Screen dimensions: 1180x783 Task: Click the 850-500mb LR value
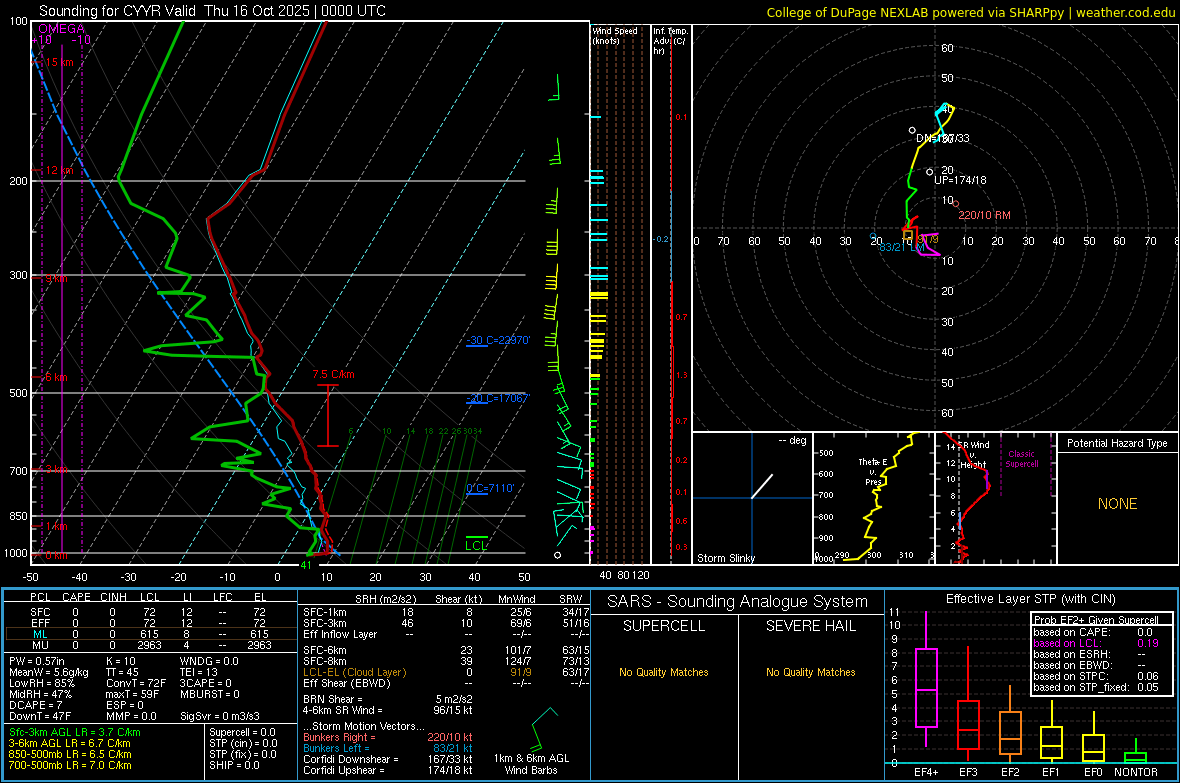click(x=70, y=754)
